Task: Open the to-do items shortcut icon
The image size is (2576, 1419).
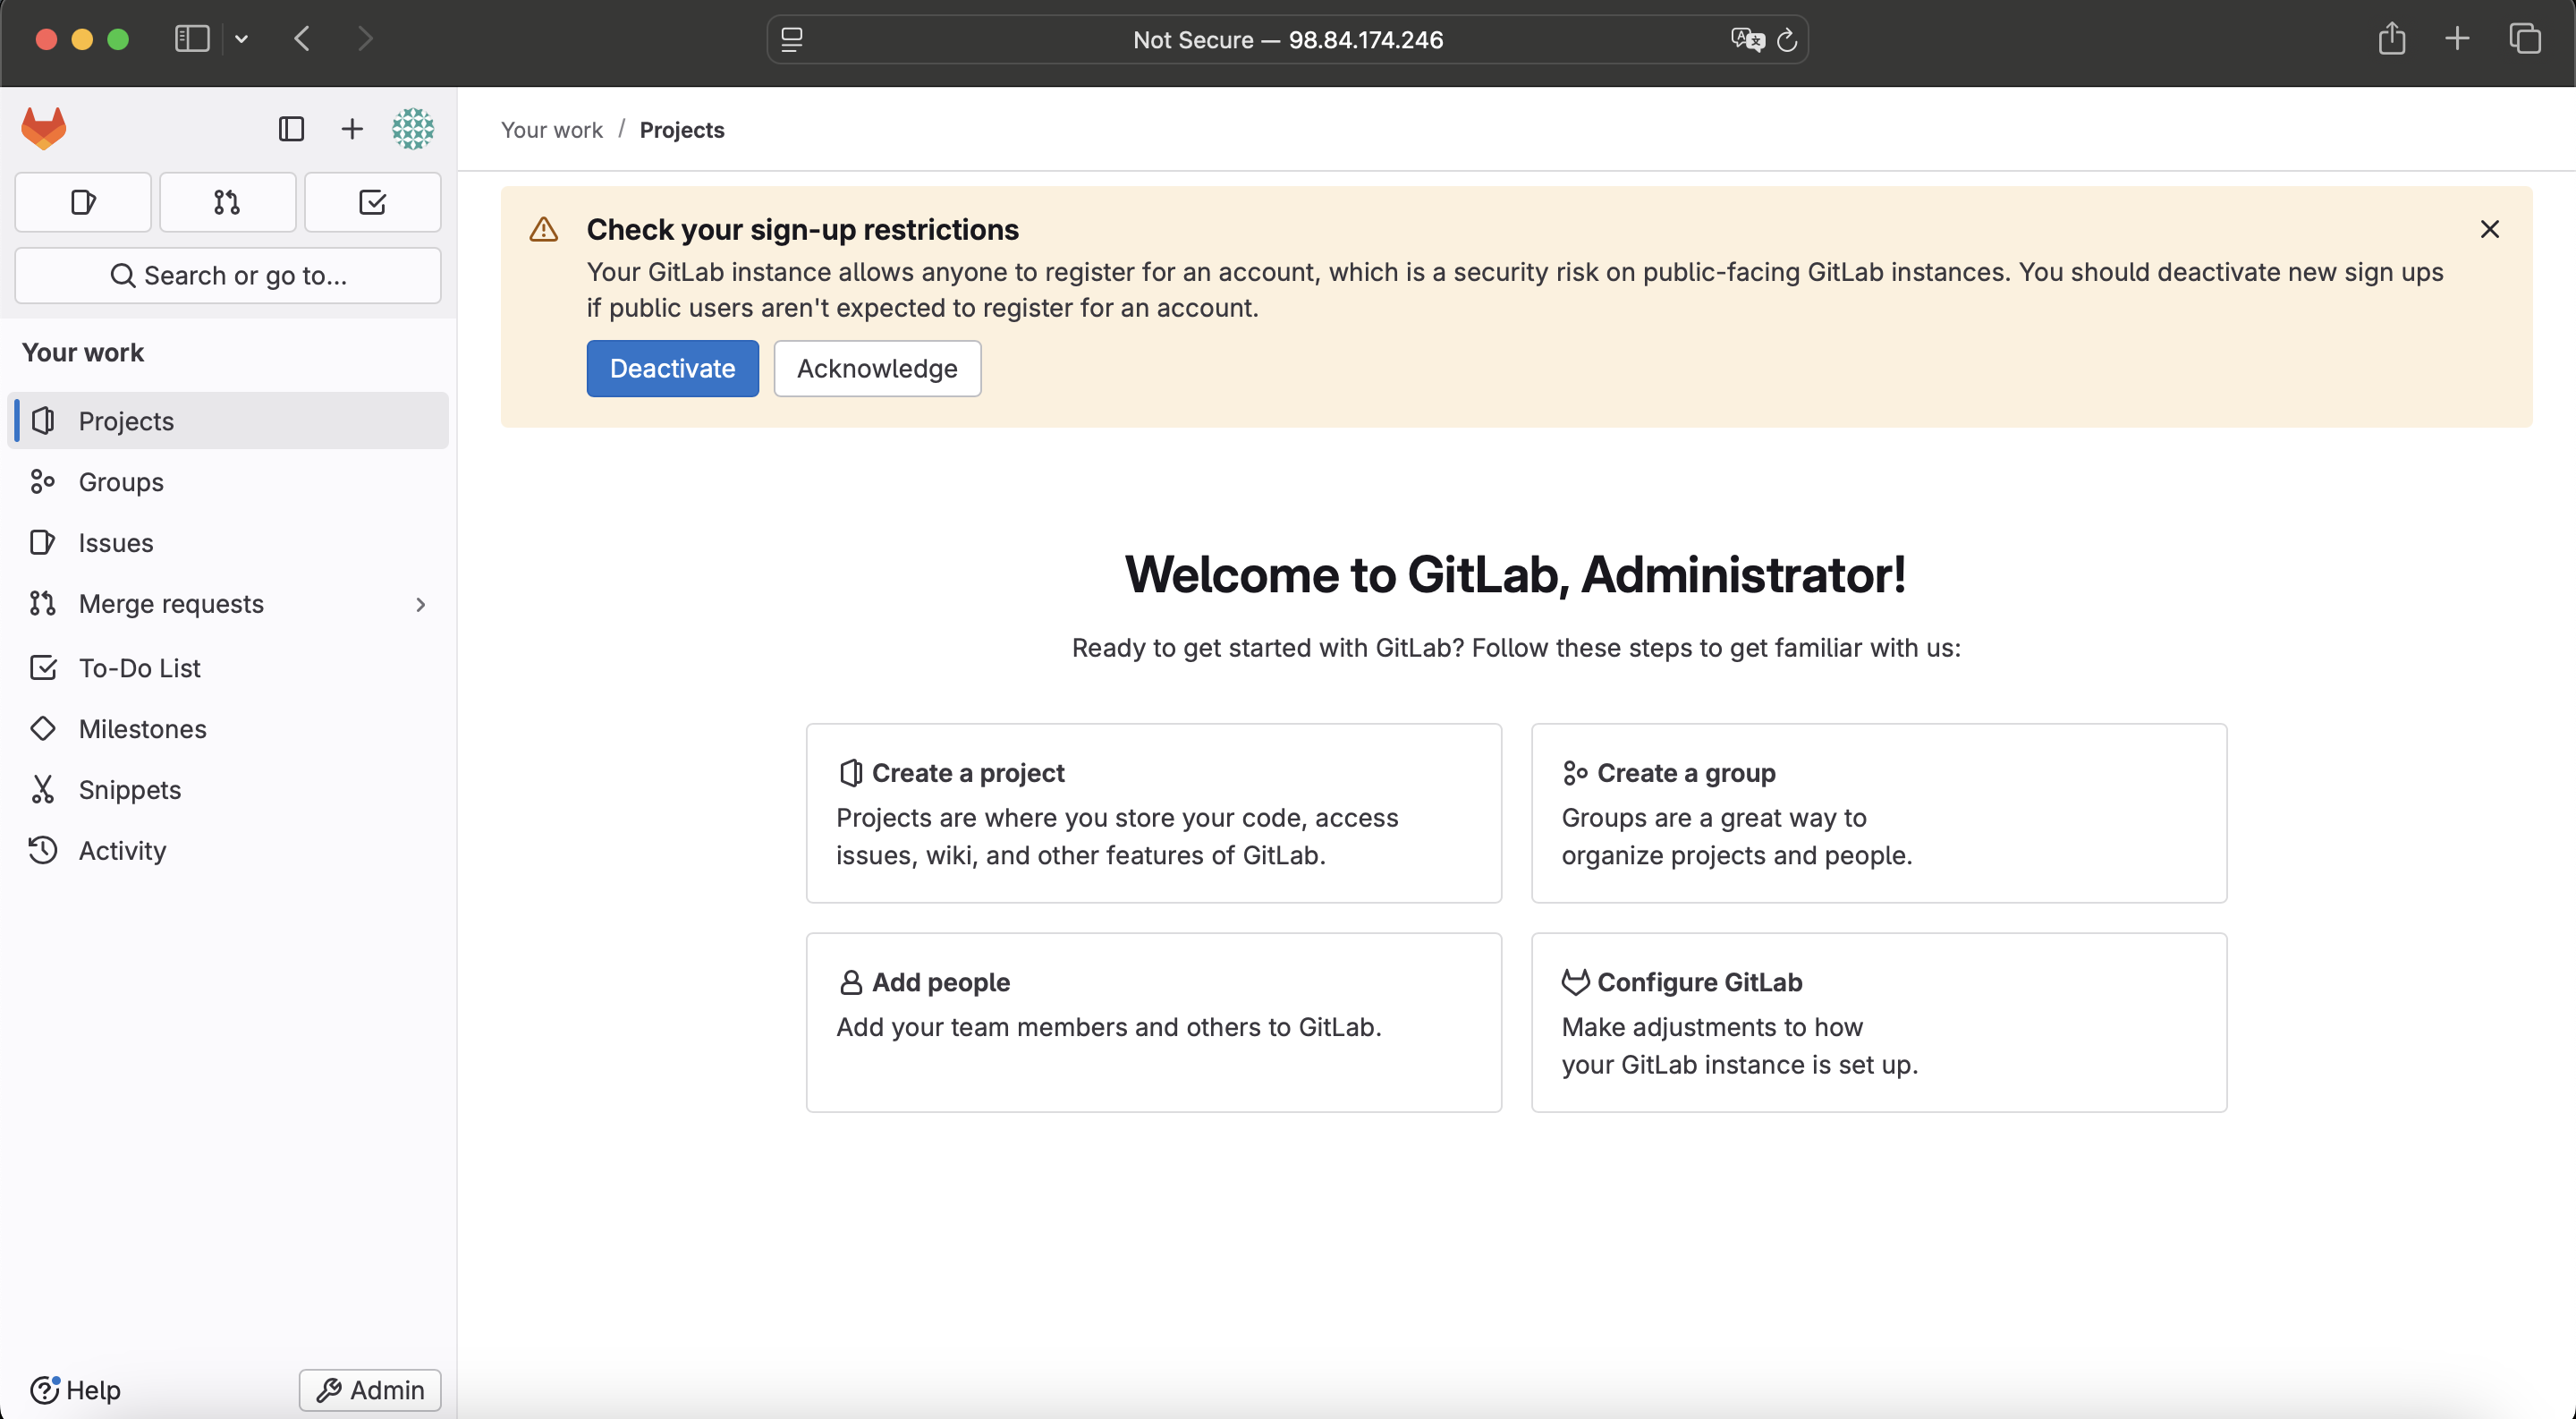Action: coord(372,202)
